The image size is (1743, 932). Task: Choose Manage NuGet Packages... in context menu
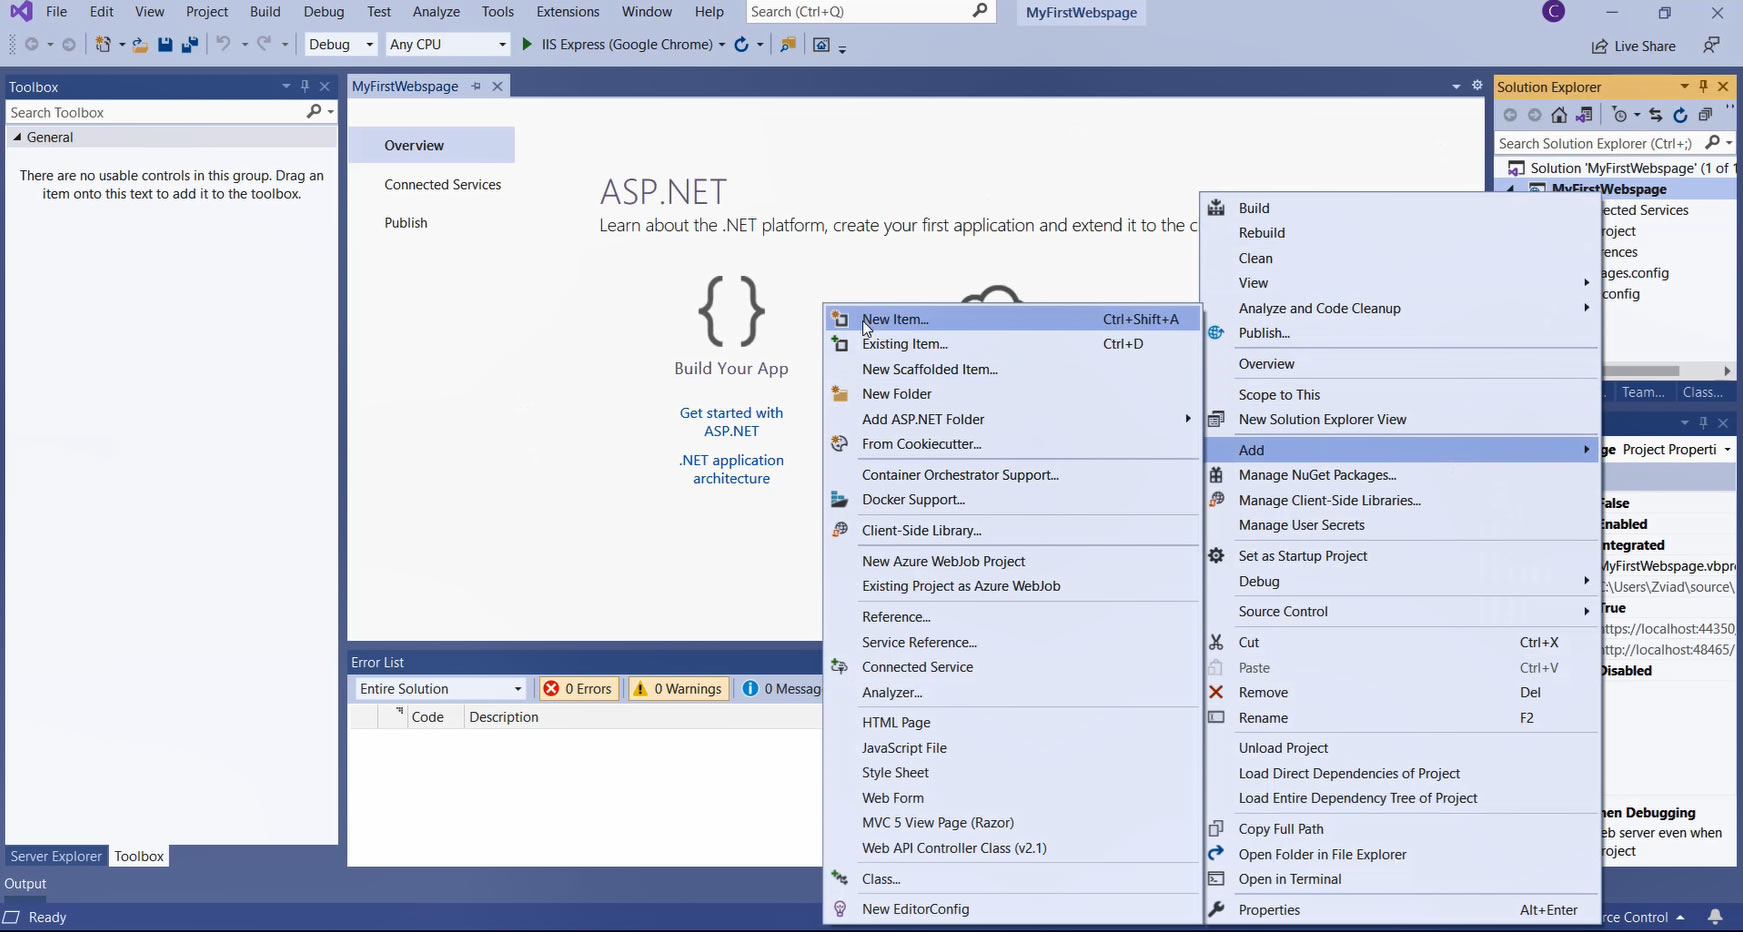[1317, 475]
